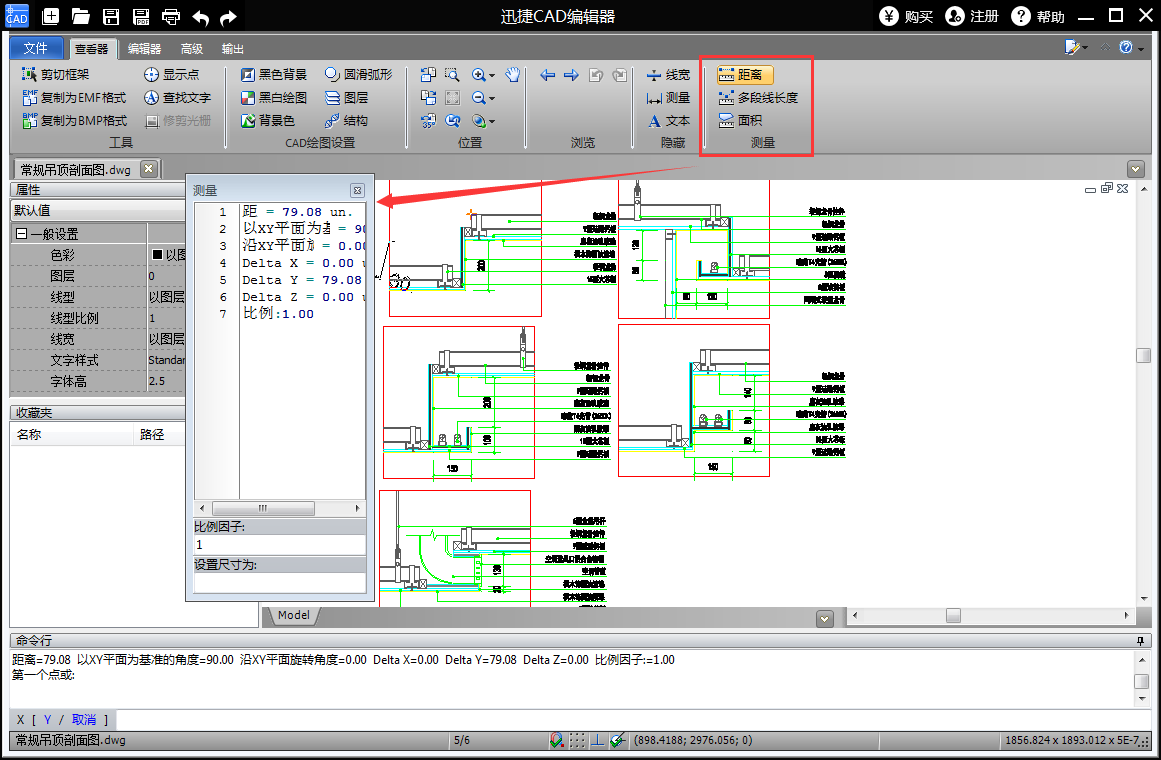Click the 购买 purchase button
This screenshot has width=1161, height=760.
(x=906, y=17)
